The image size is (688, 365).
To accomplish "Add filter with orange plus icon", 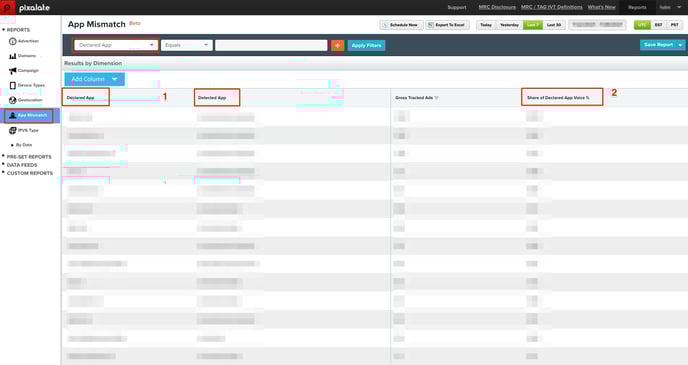I will [x=337, y=45].
